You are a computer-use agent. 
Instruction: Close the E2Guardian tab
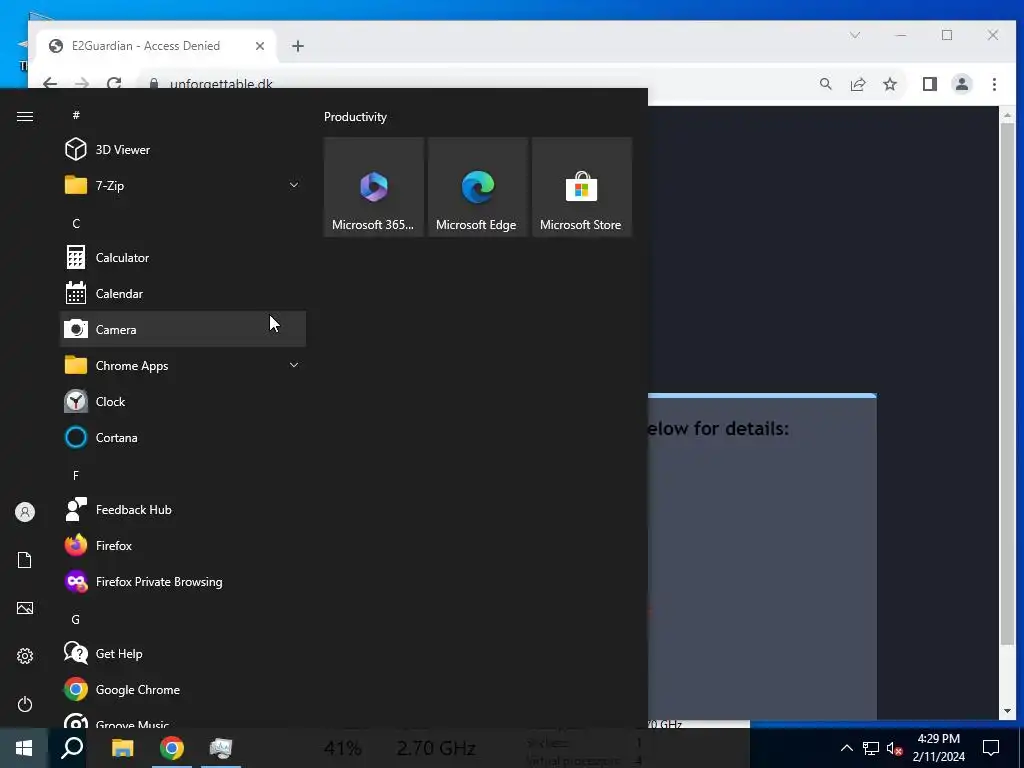pyautogui.click(x=260, y=46)
